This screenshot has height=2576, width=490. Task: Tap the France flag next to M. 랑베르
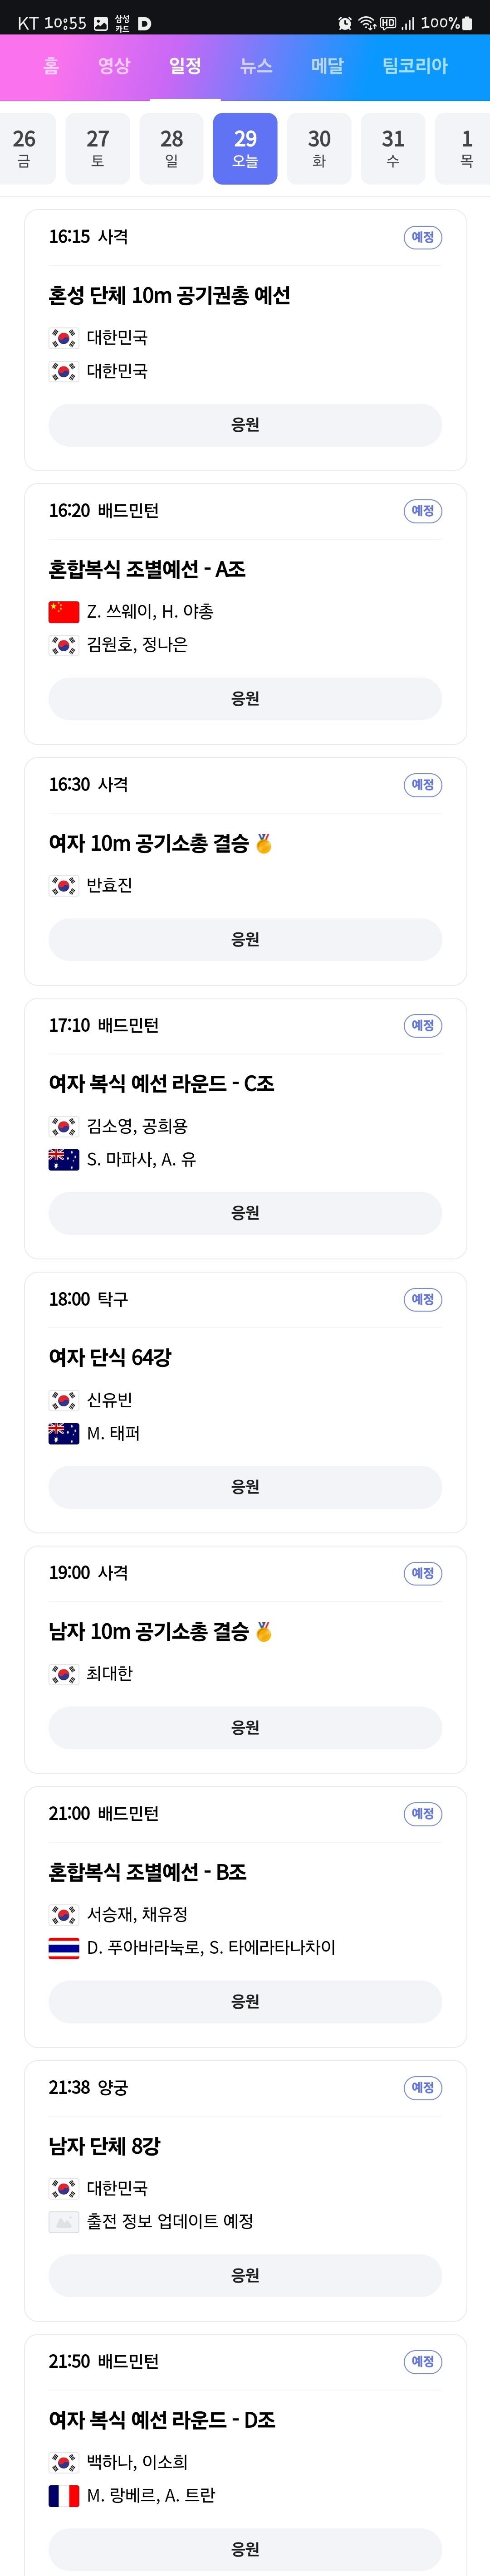pos(64,2495)
